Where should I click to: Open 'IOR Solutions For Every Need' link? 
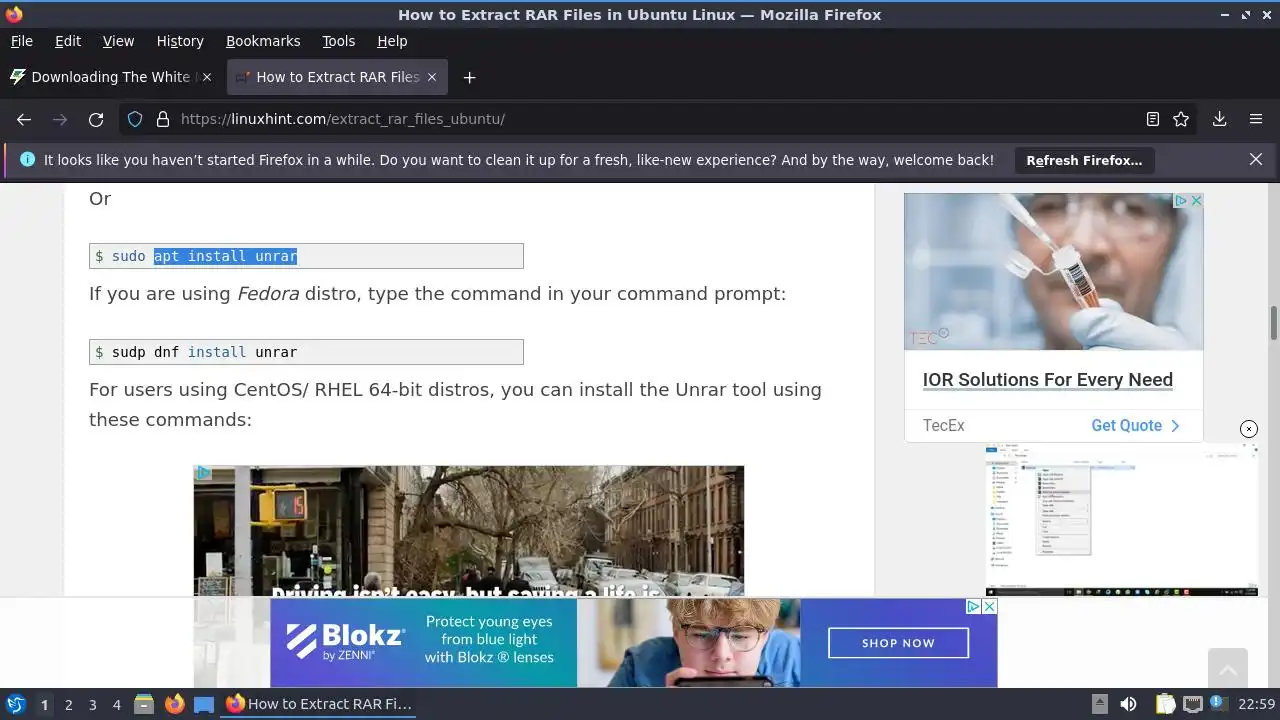1047,380
